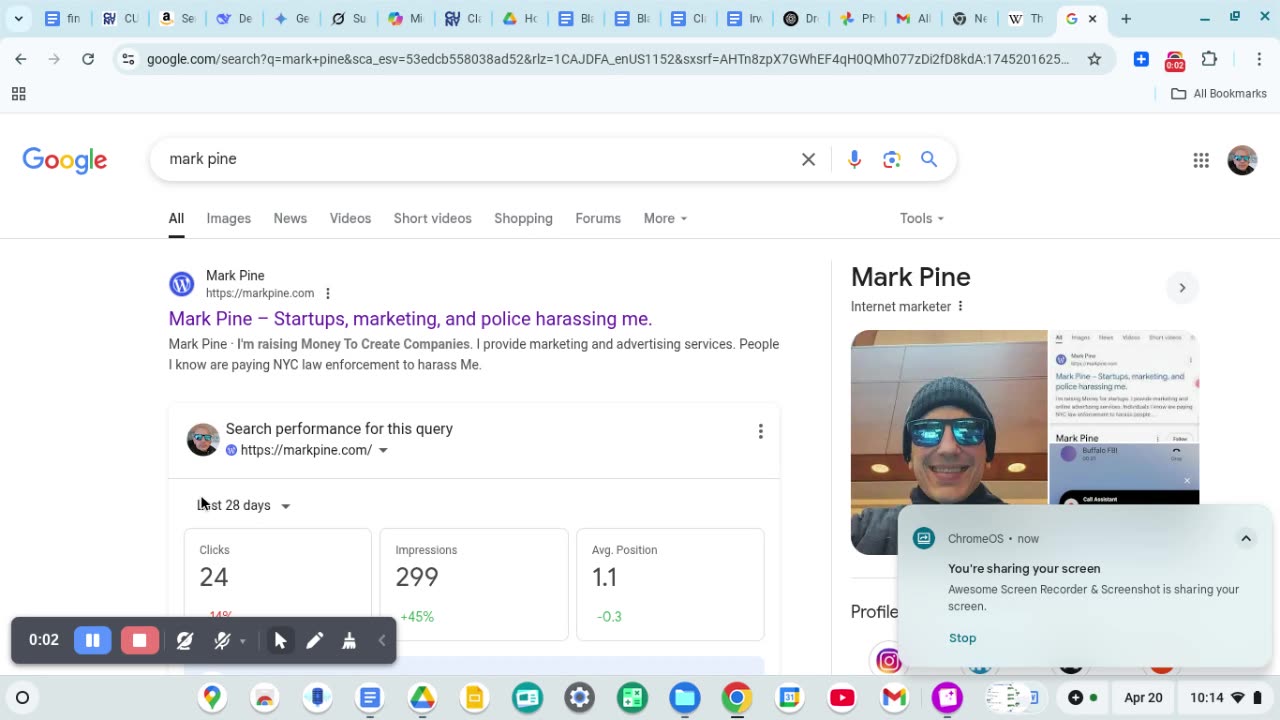Open the Files app from the shelf

(685, 698)
